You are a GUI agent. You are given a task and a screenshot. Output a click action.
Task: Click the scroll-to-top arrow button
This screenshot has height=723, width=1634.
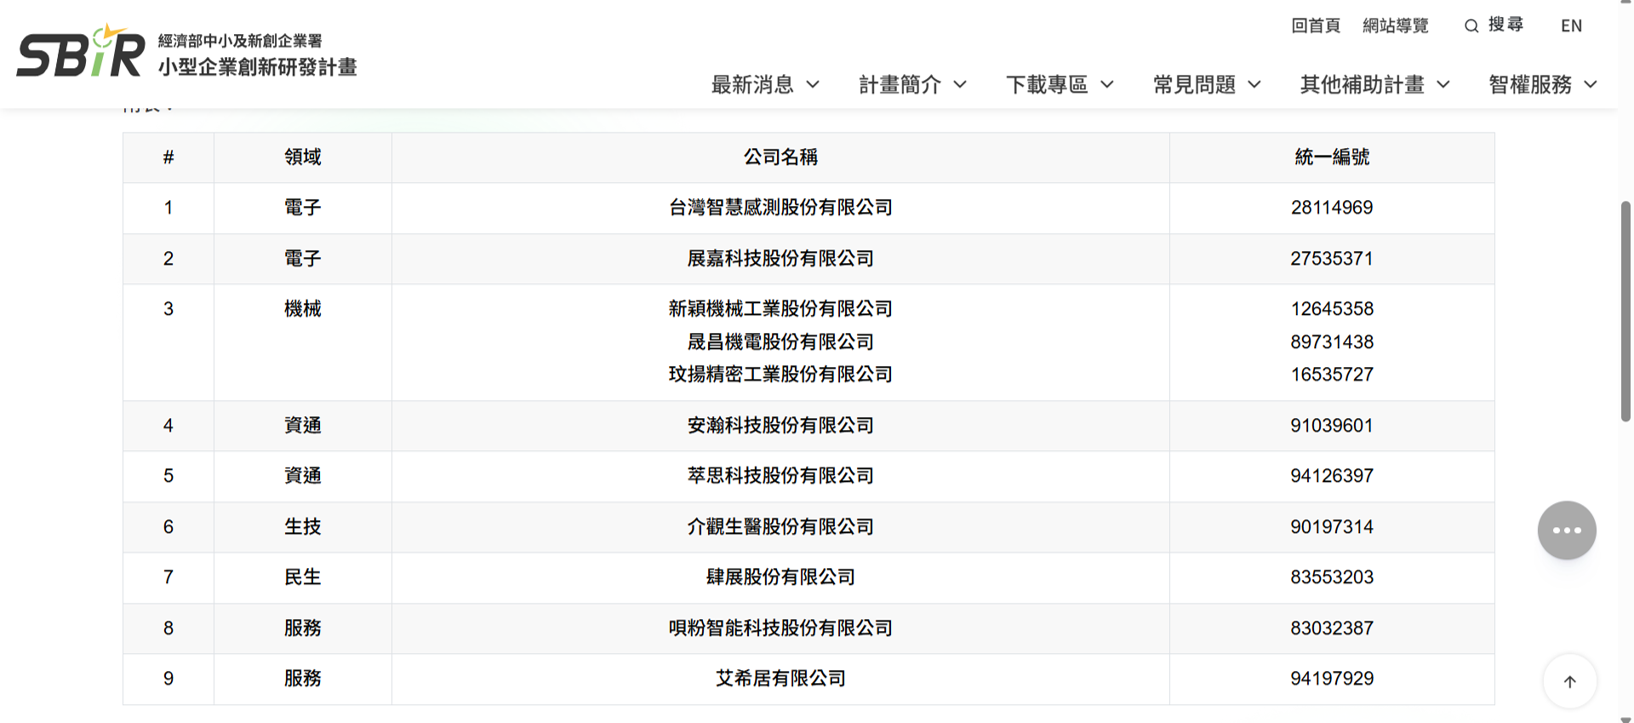(x=1569, y=681)
